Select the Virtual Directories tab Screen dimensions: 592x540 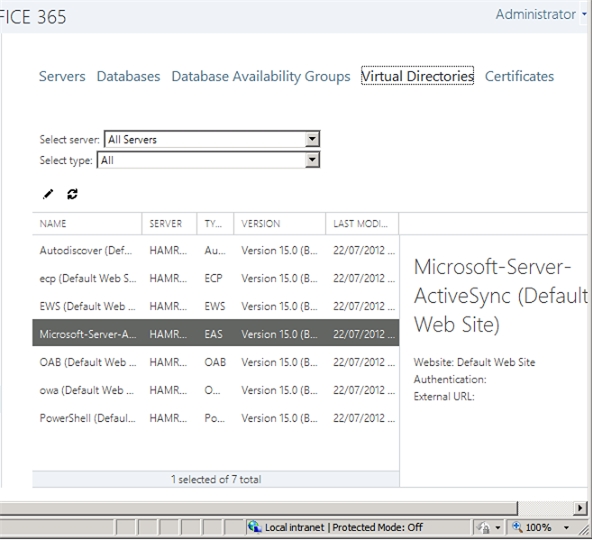[x=417, y=76]
